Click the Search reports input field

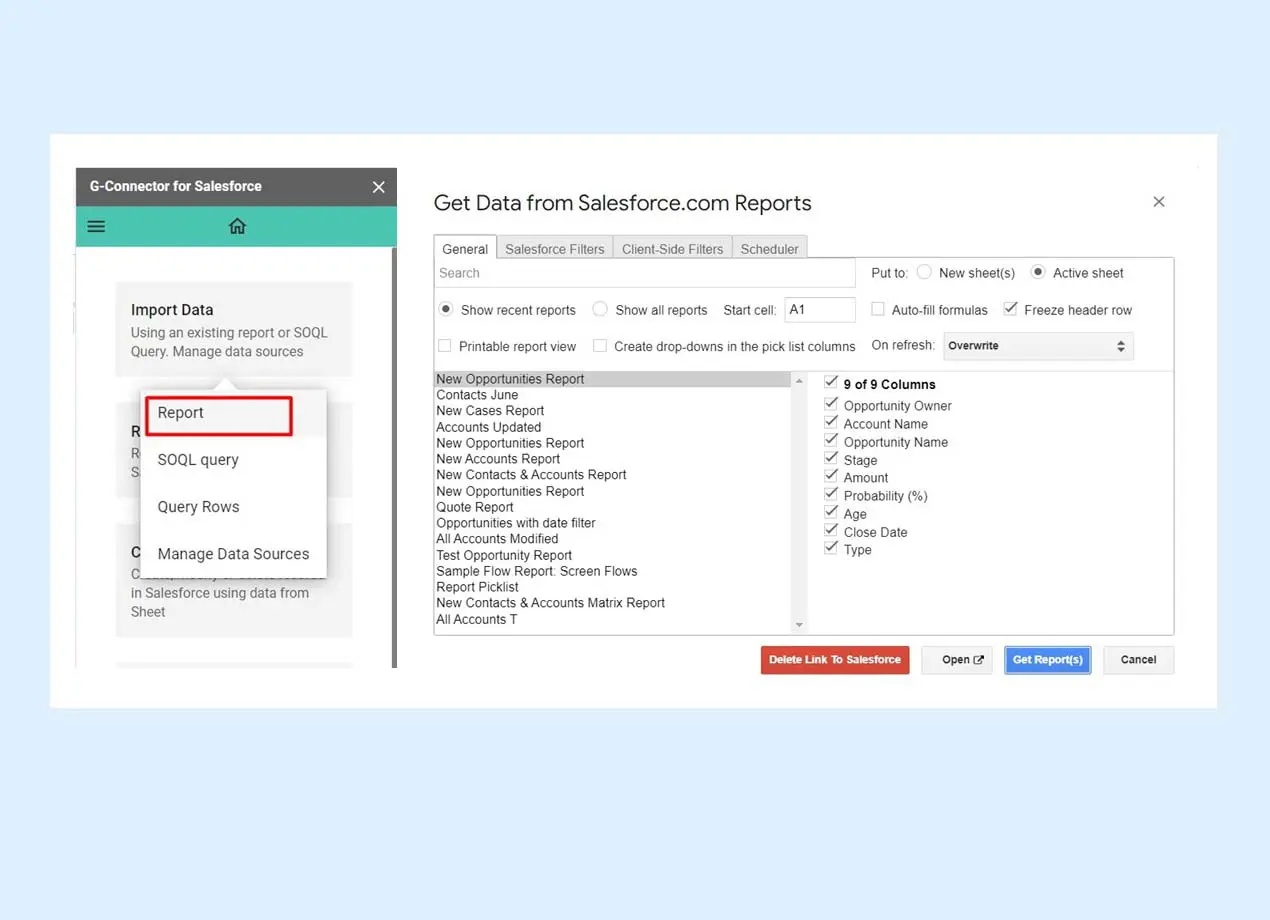645,273
